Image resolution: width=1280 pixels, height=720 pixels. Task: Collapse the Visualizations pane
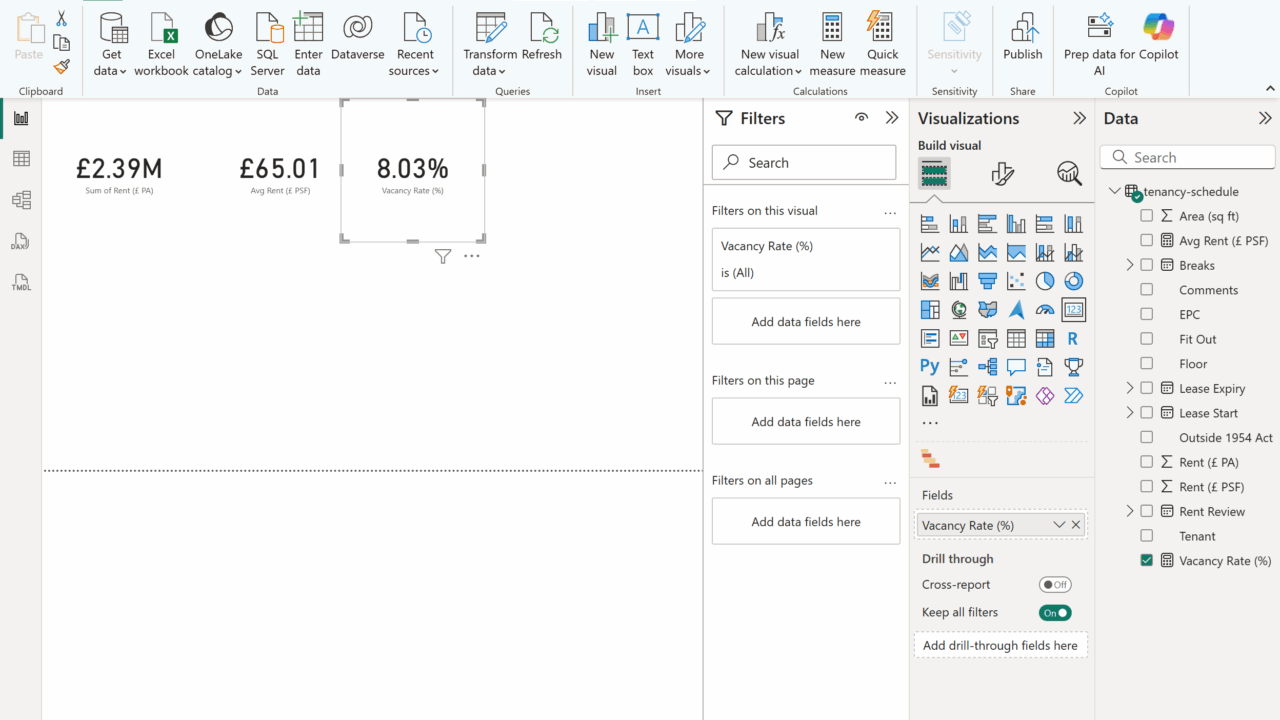pyautogui.click(x=1079, y=118)
